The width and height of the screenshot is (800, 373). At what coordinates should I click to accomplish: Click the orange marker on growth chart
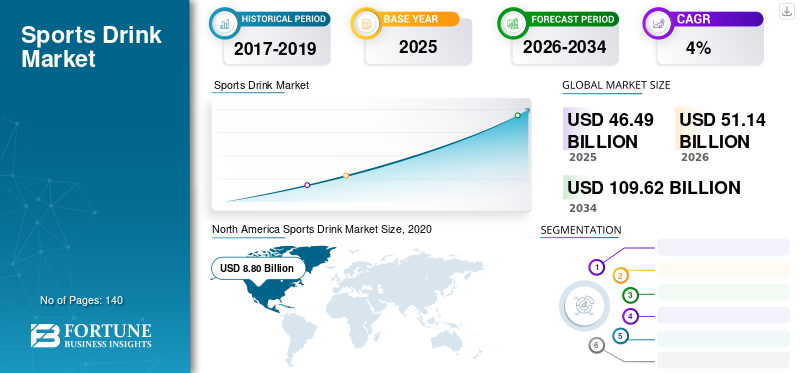pyautogui.click(x=346, y=176)
